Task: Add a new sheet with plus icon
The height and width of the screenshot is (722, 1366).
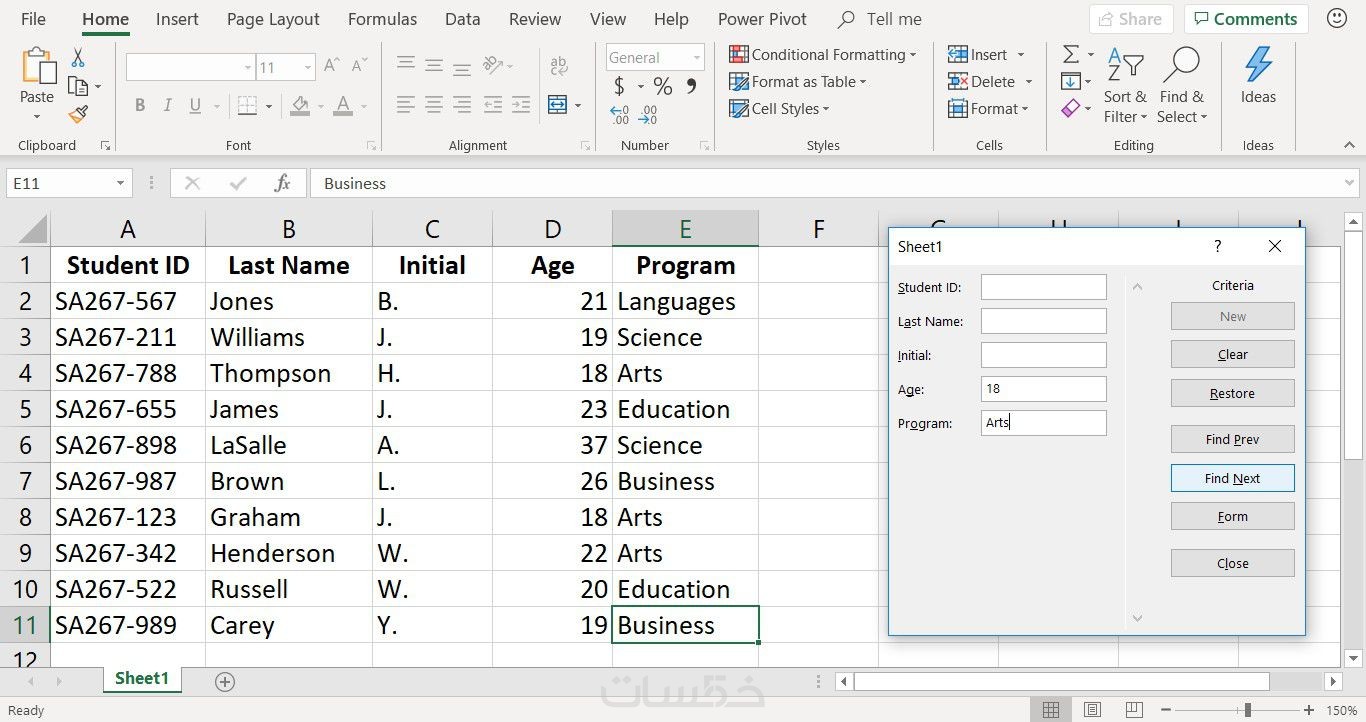Action: pyautogui.click(x=225, y=682)
